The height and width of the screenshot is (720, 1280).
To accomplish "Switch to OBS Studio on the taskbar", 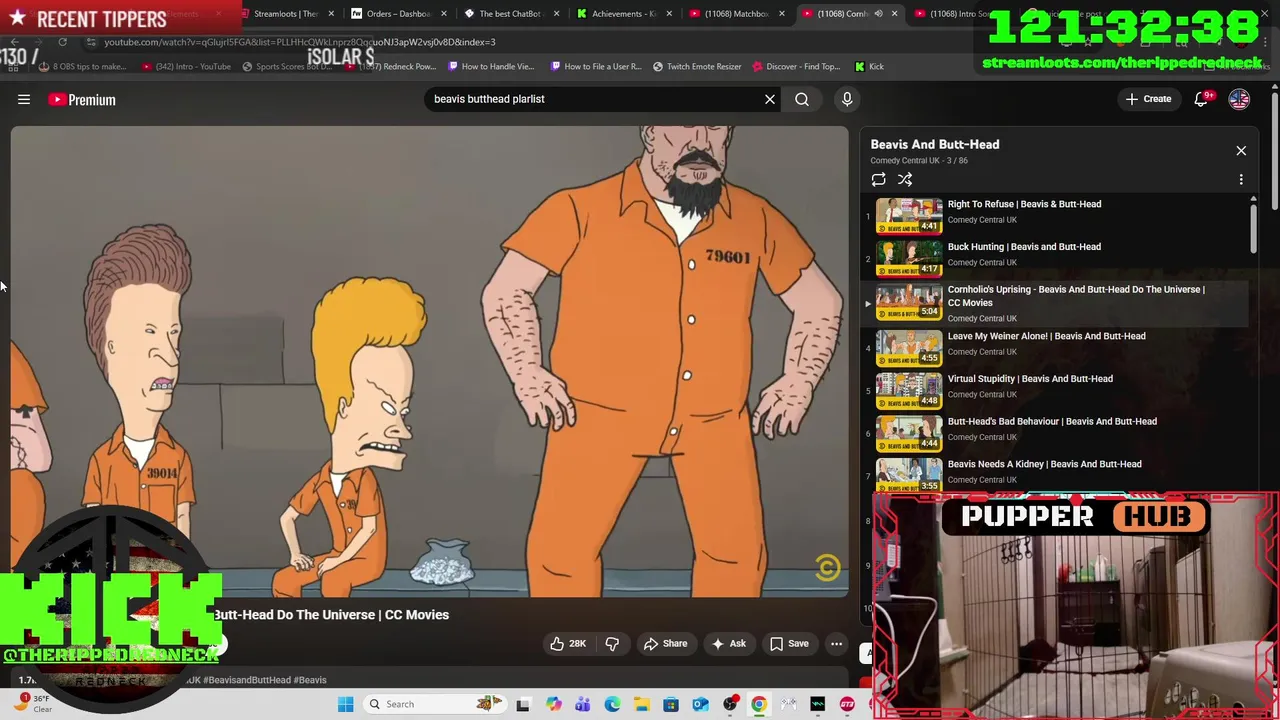I will coord(730,704).
